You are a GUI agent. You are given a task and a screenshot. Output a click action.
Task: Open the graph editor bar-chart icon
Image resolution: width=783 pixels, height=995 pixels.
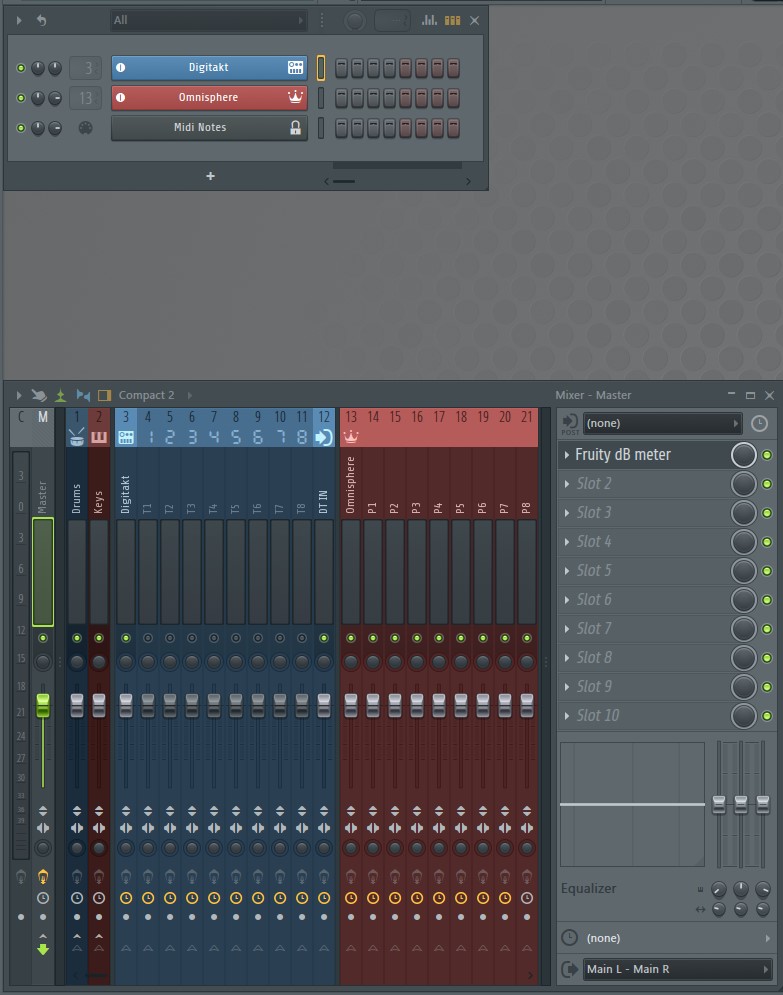pyautogui.click(x=429, y=20)
